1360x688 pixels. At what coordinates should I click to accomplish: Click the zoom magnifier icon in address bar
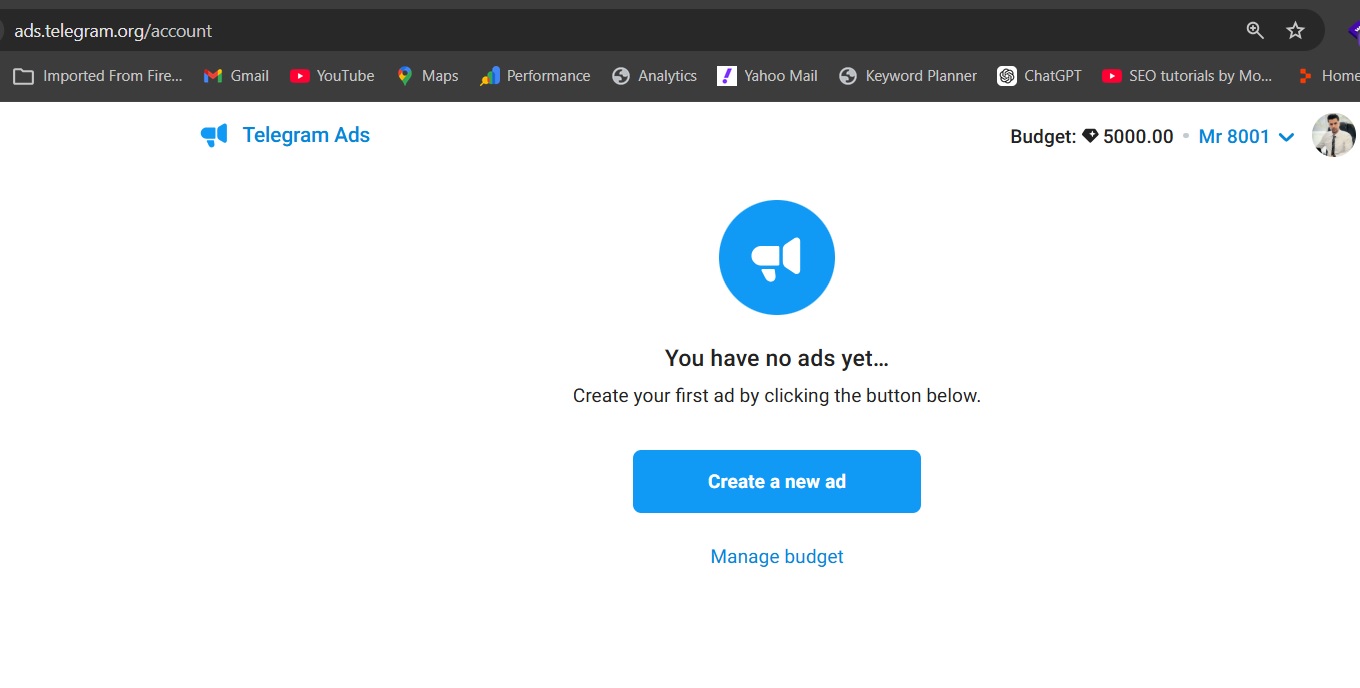click(x=1255, y=31)
